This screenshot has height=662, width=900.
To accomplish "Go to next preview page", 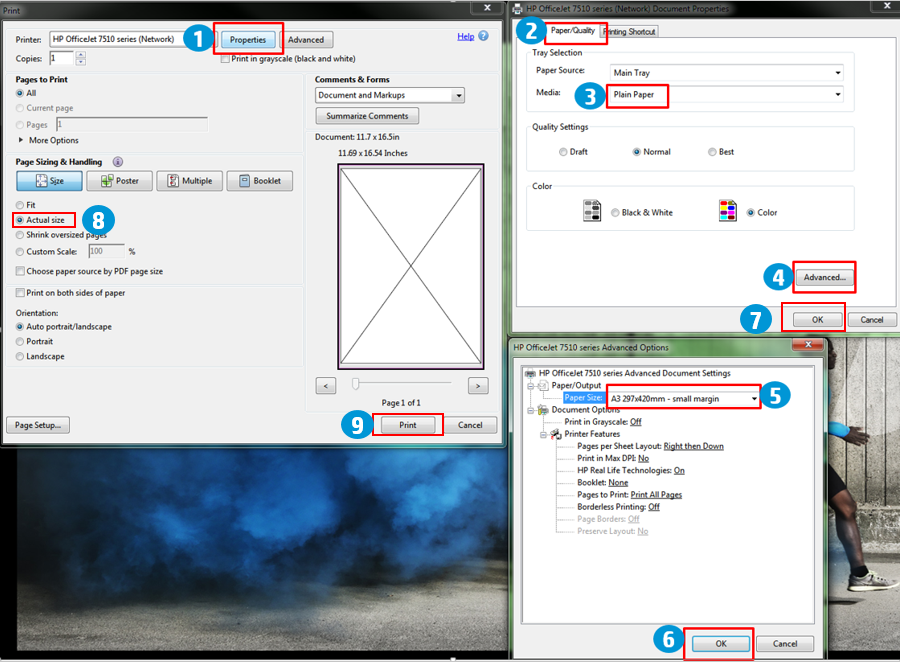I will 478,386.
